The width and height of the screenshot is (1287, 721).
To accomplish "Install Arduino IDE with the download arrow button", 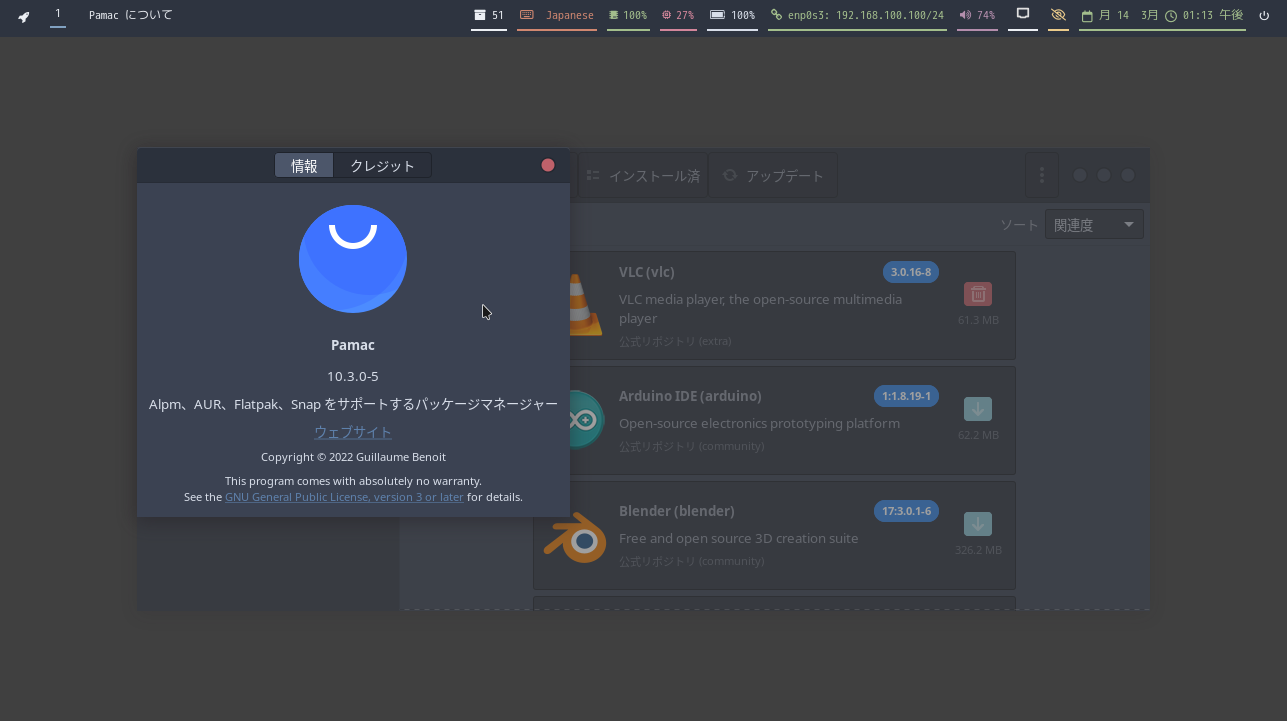I will (x=978, y=409).
